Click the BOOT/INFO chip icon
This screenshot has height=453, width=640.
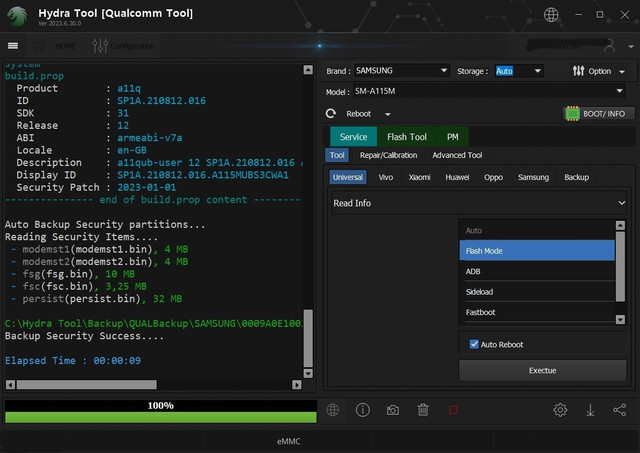[572, 113]
